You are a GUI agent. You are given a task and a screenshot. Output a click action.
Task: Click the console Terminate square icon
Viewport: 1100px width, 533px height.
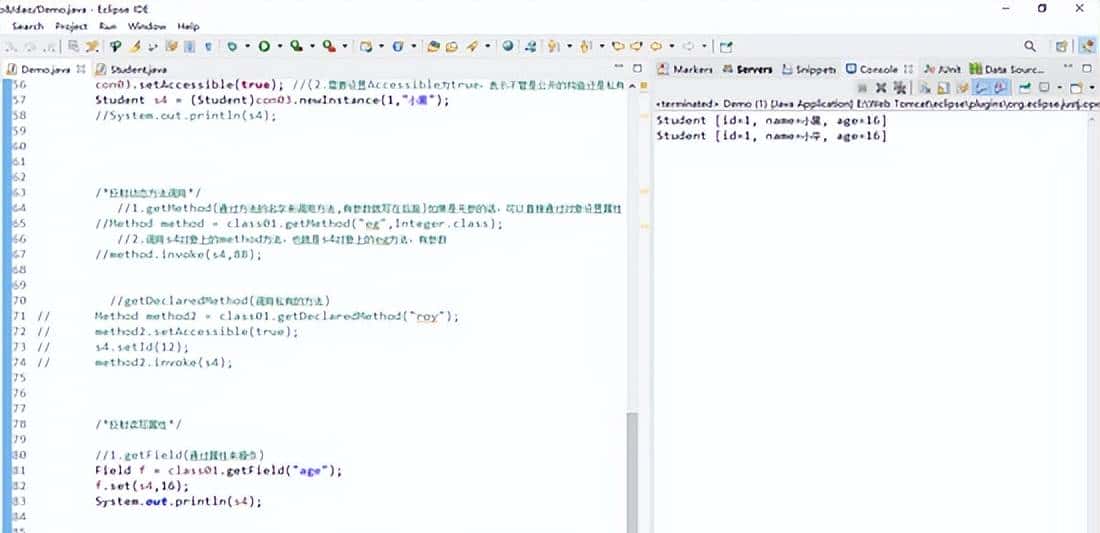click(x=862, y=88)
